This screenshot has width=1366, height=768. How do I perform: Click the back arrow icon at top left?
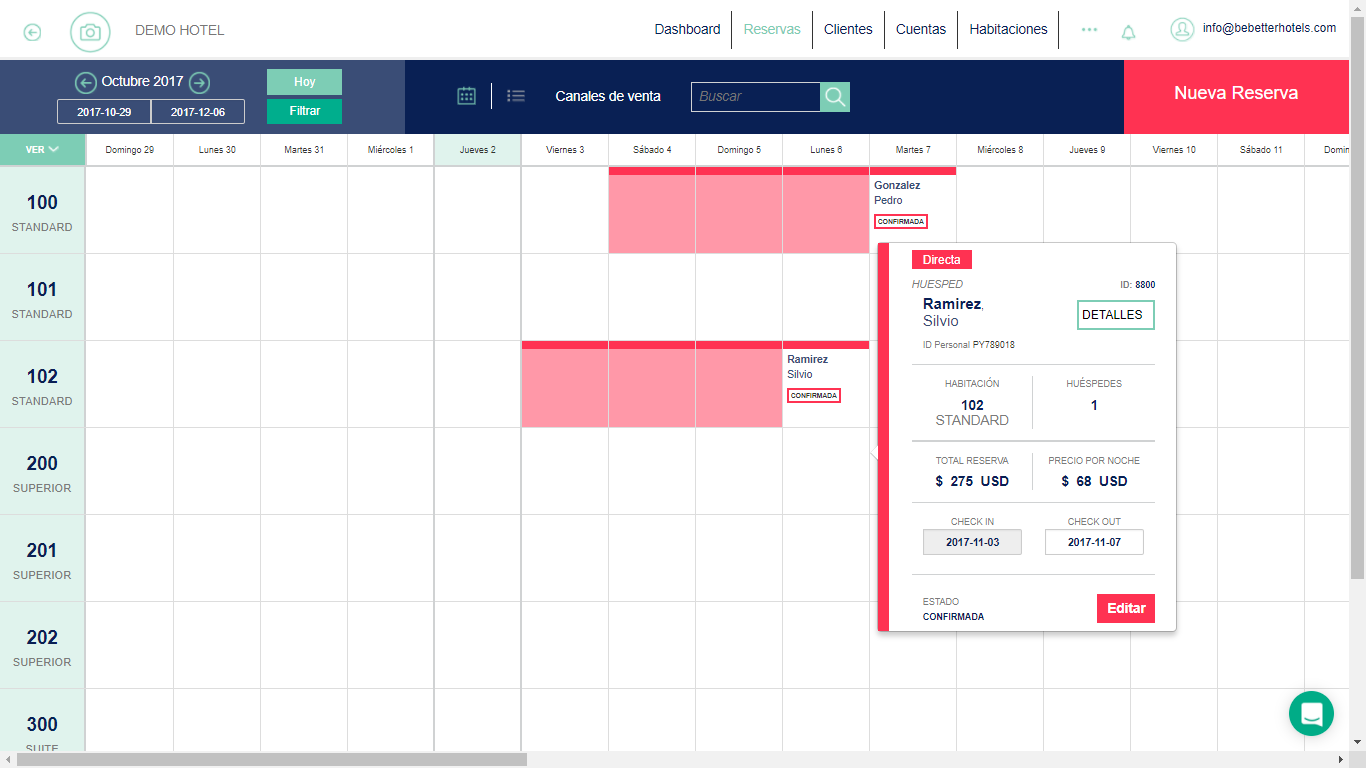pos(32,32)
